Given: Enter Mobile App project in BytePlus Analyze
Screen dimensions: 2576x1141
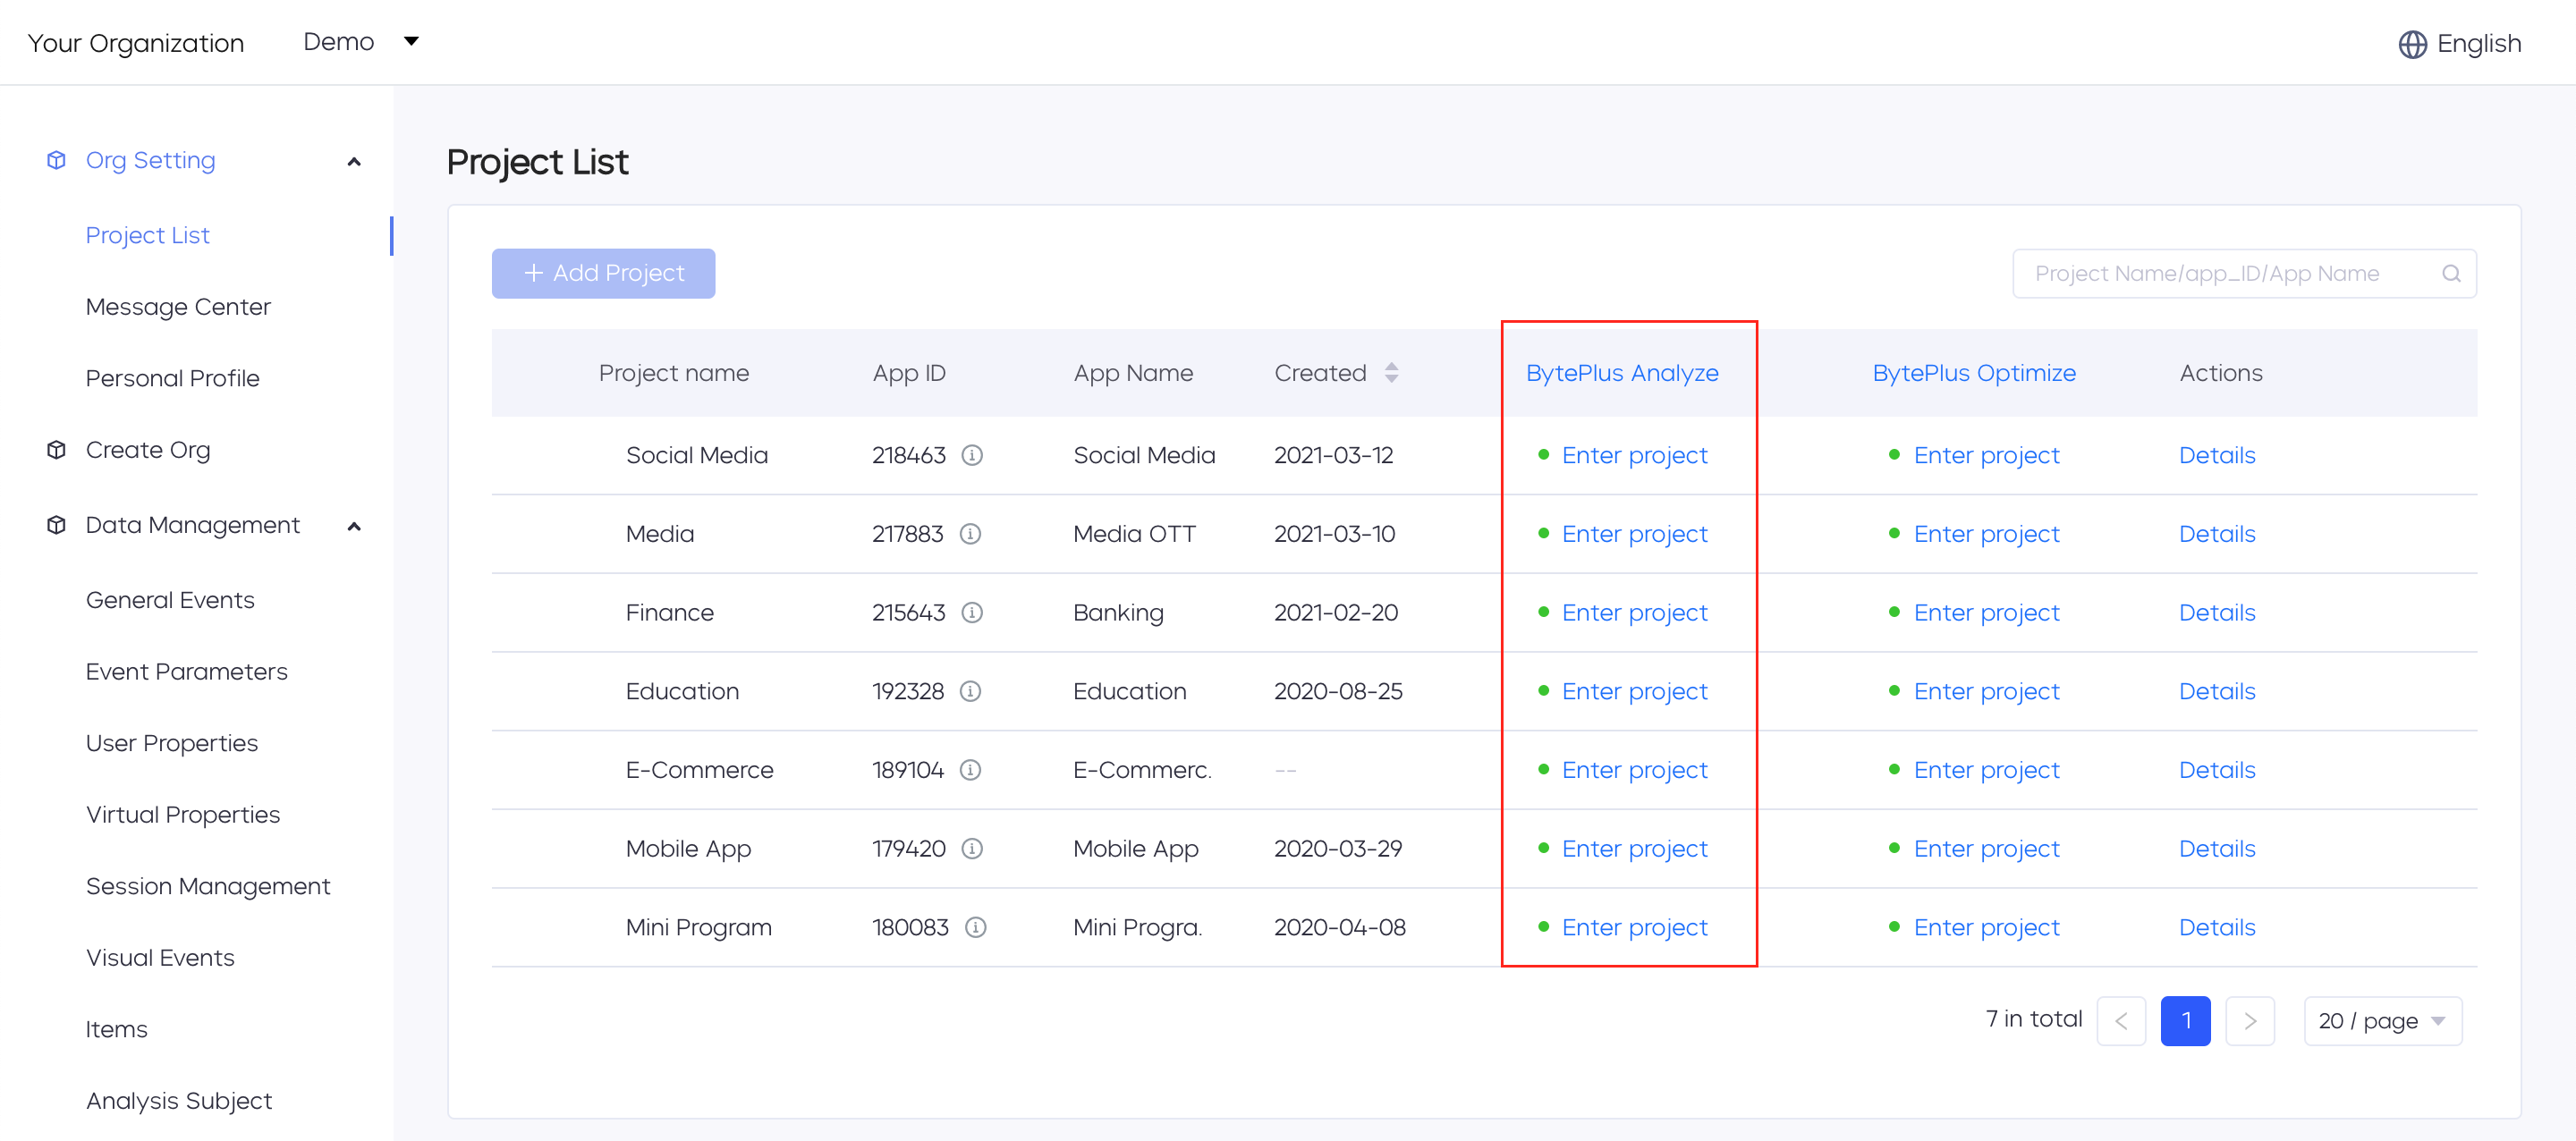Looking at the screenshot, I should pyautogui.click(x=1634, y=848).
